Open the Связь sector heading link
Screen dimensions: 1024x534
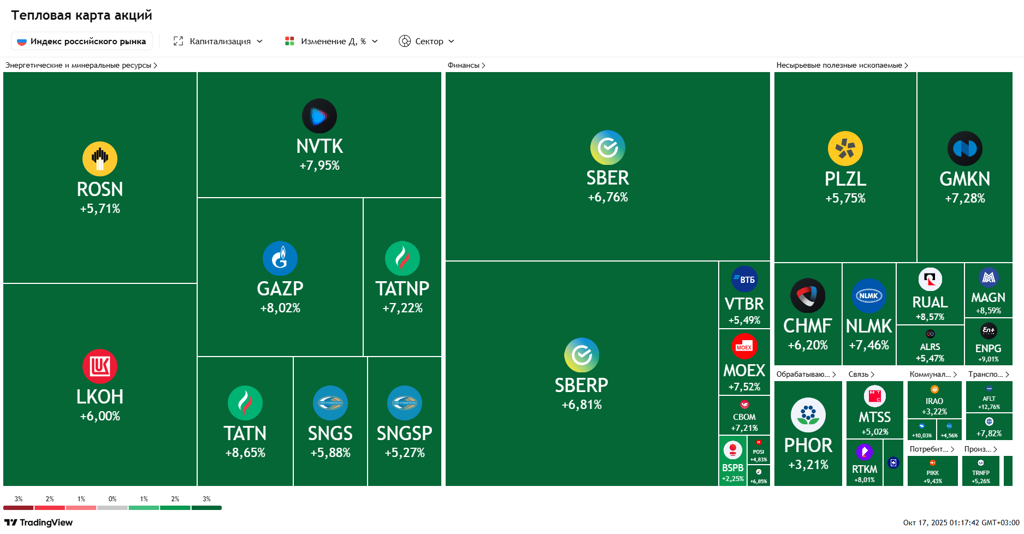(861, 374)
